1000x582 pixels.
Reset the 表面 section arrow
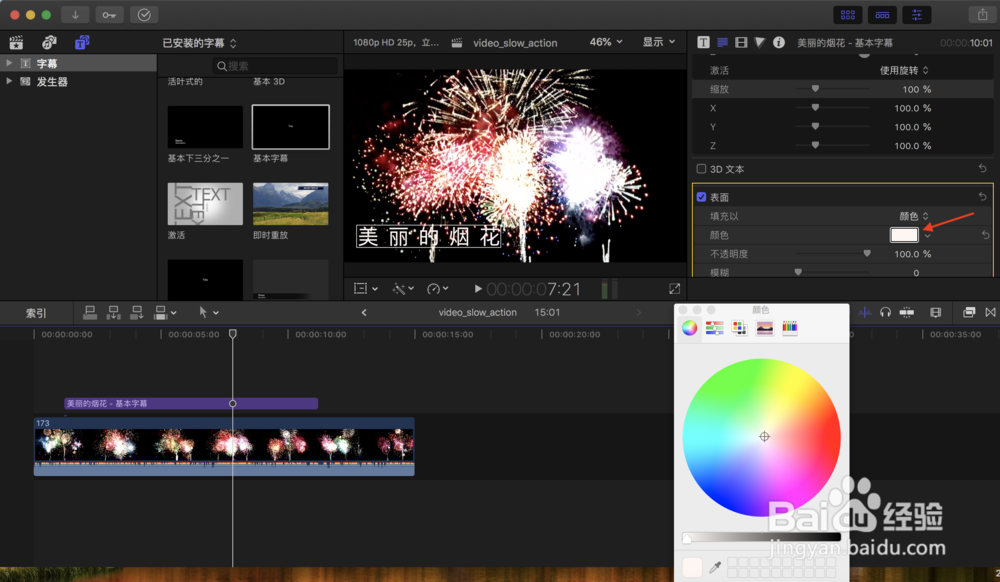tap(983, 196)
